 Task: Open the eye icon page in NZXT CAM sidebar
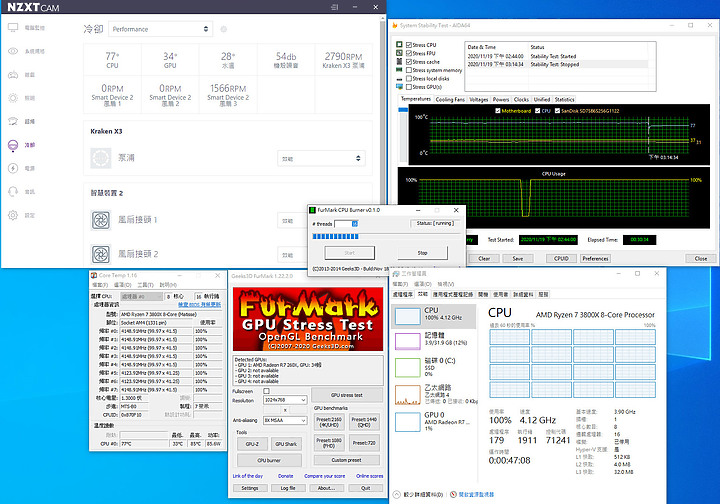tap(13, 51)
